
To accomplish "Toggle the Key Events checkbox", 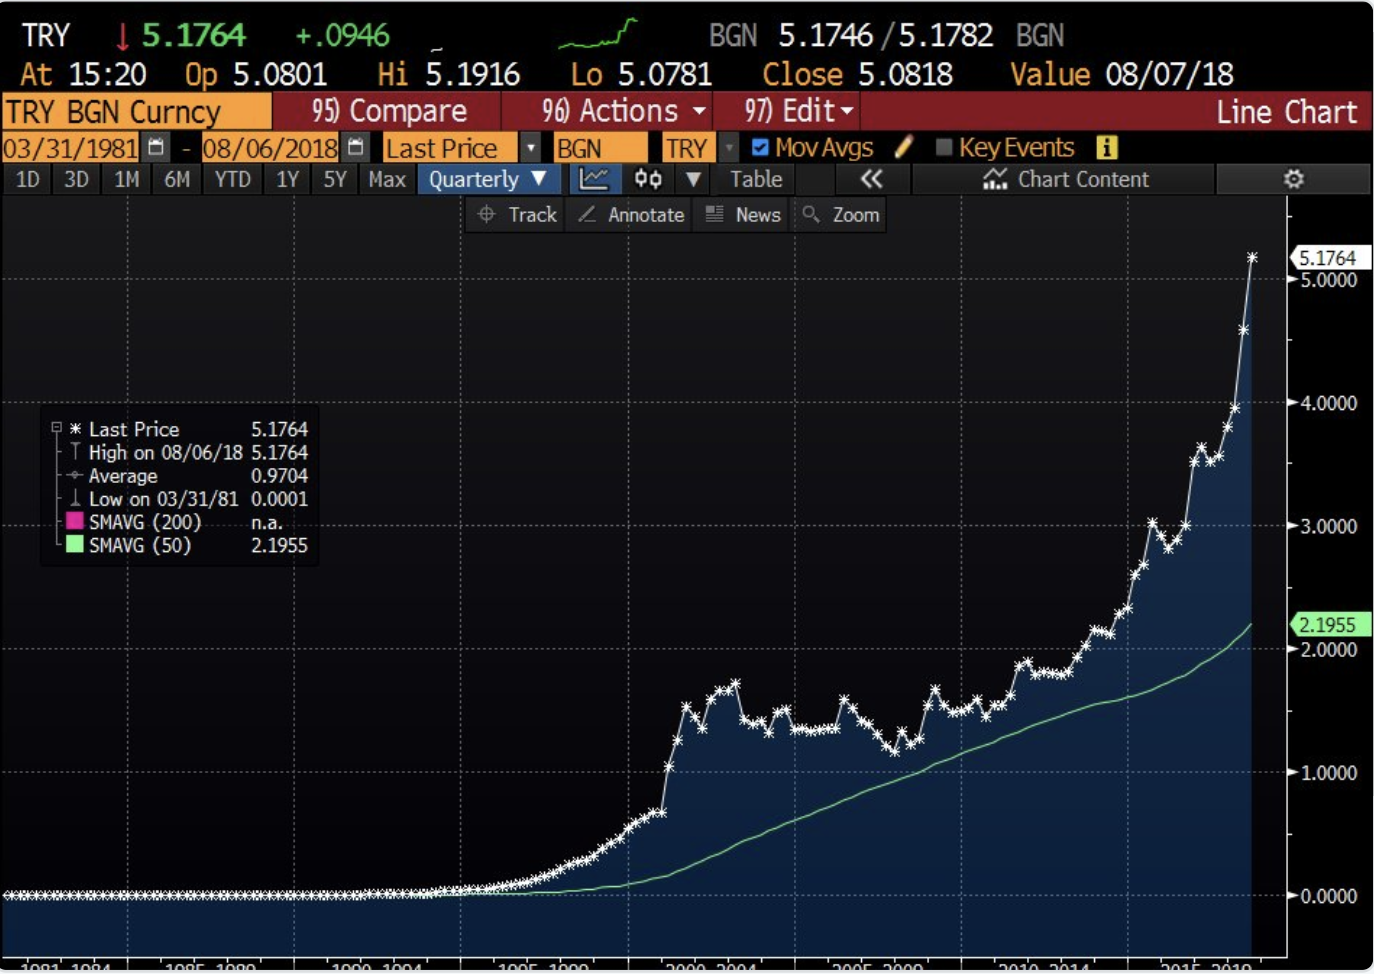I will [943, 147].
